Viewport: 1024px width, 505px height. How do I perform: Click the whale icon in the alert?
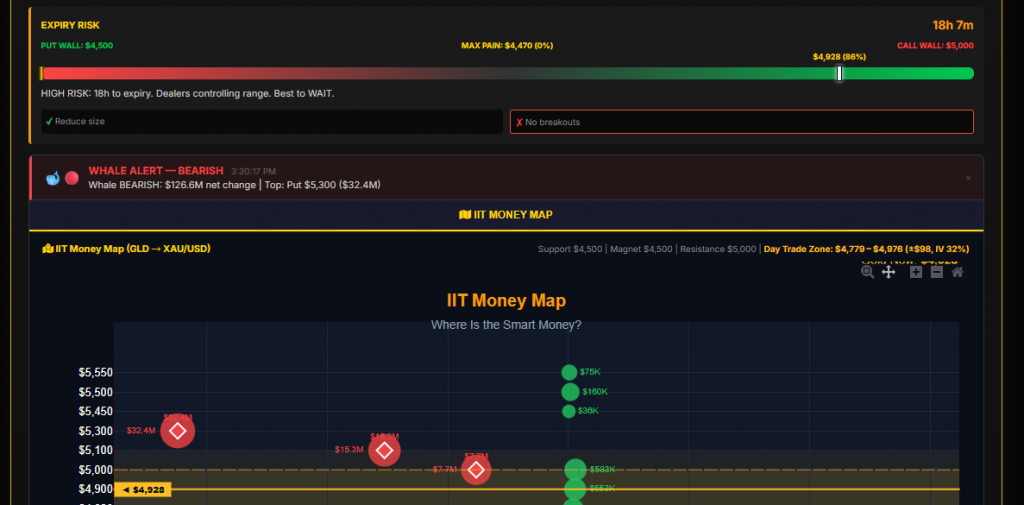pyautogui.click(x=53, y=178)
